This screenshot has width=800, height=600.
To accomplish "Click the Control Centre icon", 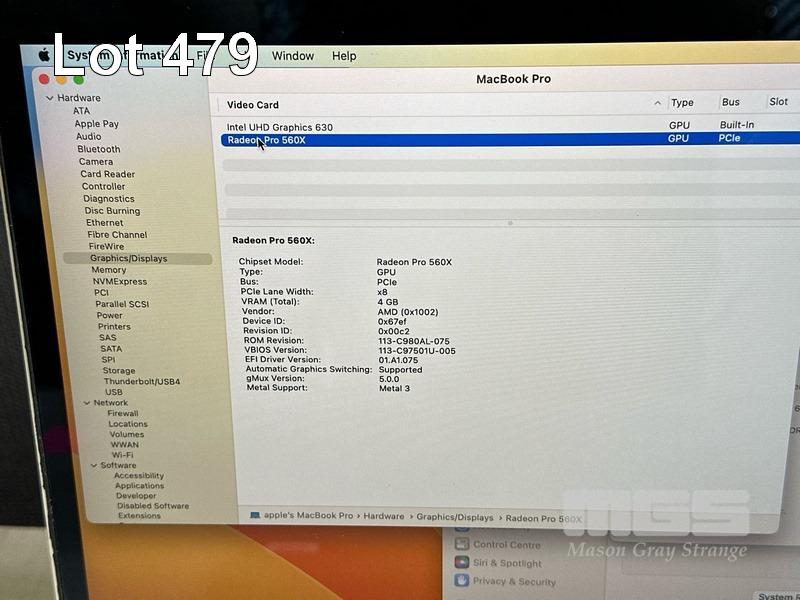I will tap(462, 545).
